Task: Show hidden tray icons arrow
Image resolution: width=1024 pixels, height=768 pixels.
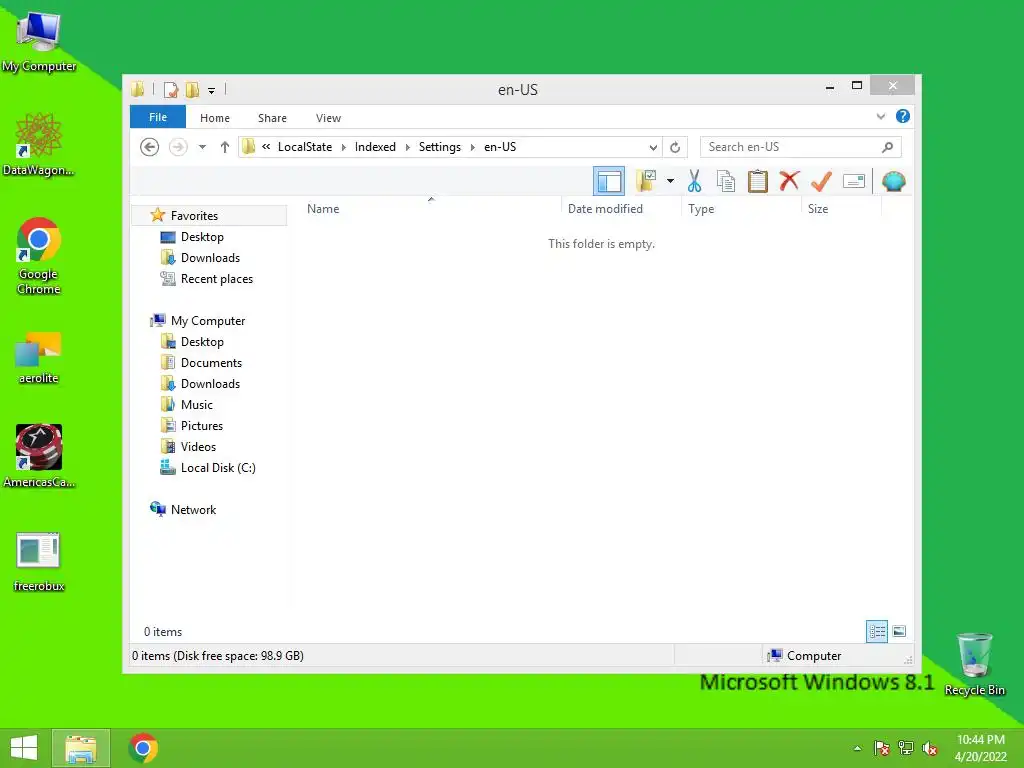Action: (x=857, y=748)
